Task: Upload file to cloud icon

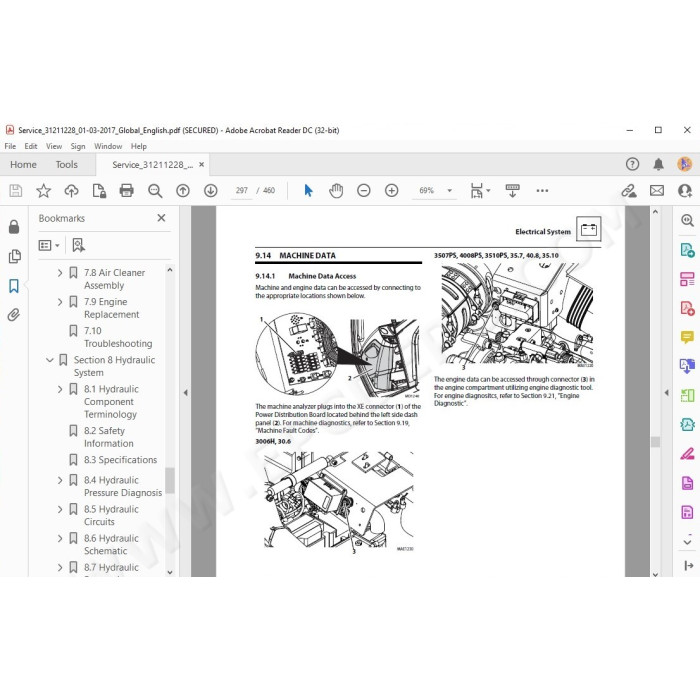Action: (71, 191)
